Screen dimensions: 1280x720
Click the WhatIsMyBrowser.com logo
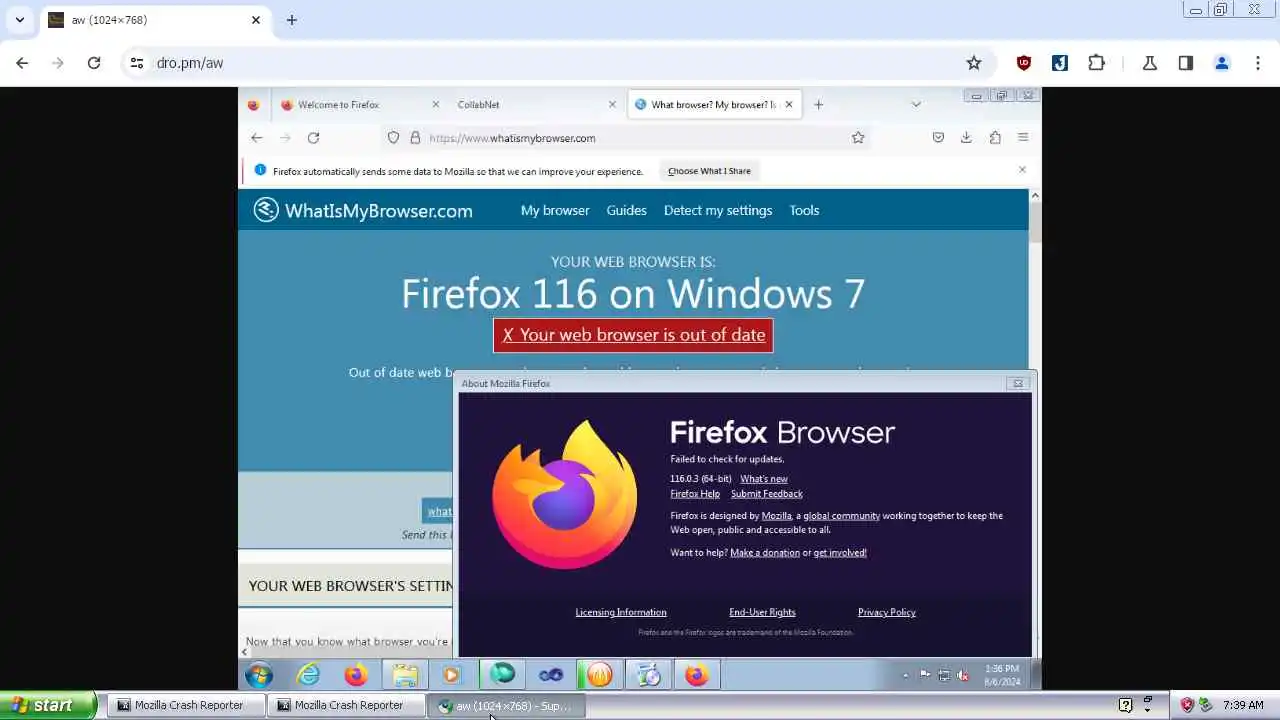click(x=363, y=210)
